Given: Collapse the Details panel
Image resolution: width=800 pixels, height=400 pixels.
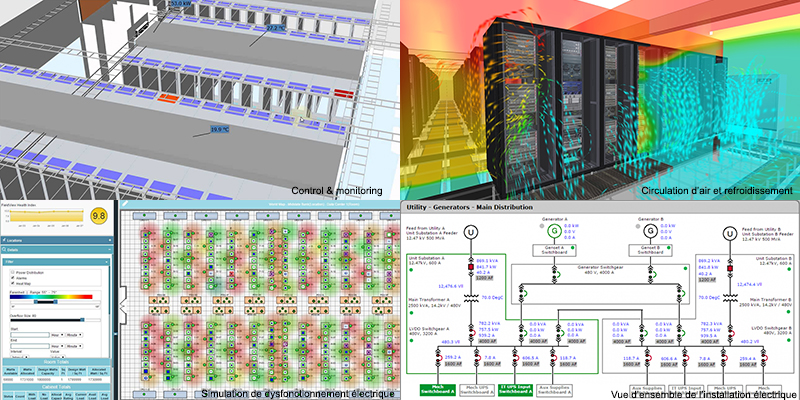Looking at the screenshot, I should (x=110, y=249).
